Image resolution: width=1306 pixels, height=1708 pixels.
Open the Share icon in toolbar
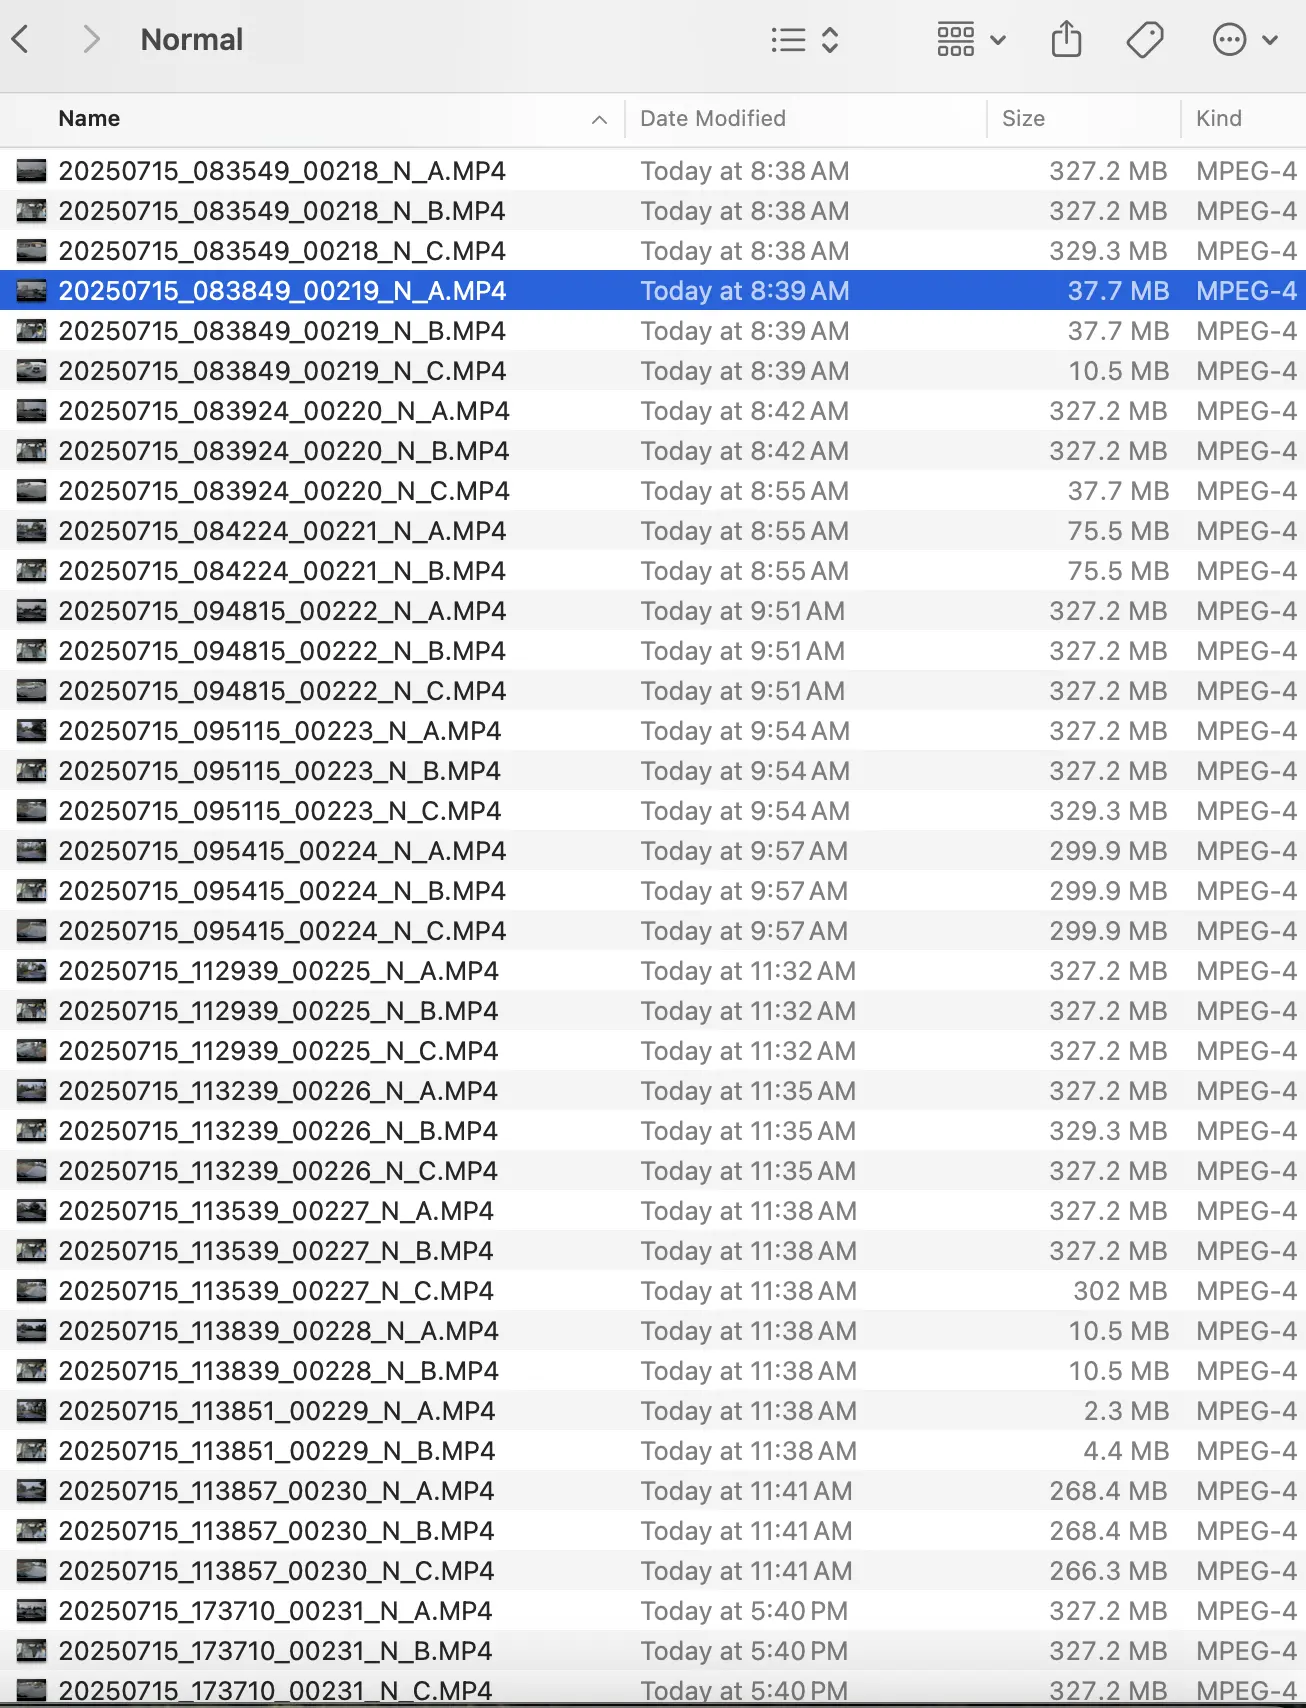(x=1066, y=40)
